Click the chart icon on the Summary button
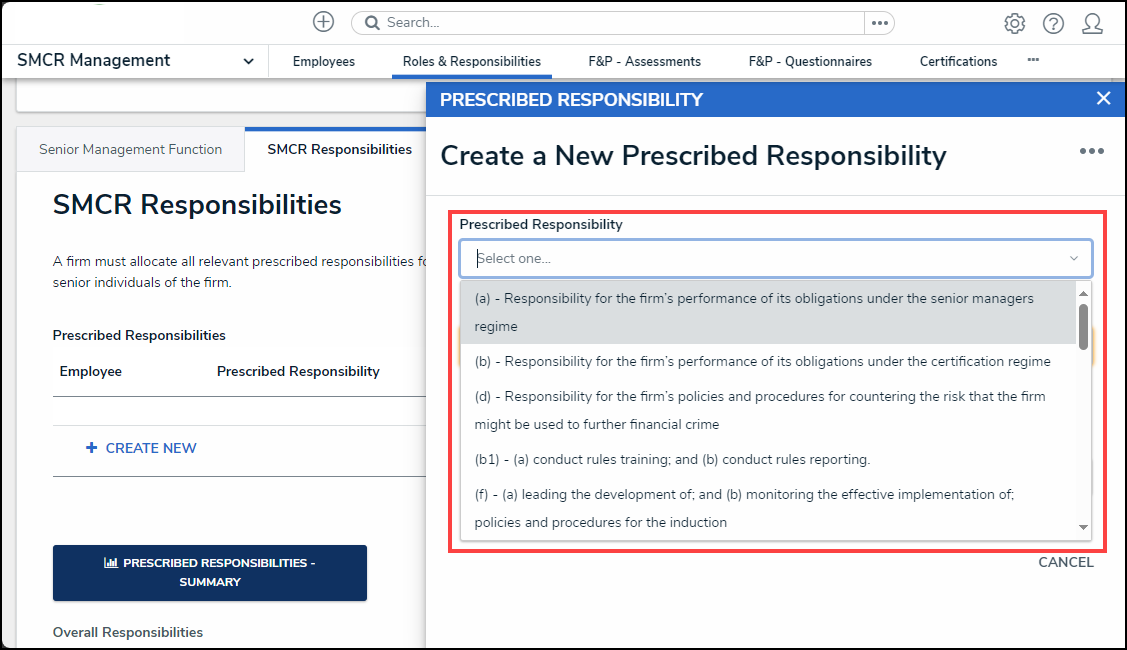Image resolution: width=1127 pixels, height=650 pixels. coord(113,563)
